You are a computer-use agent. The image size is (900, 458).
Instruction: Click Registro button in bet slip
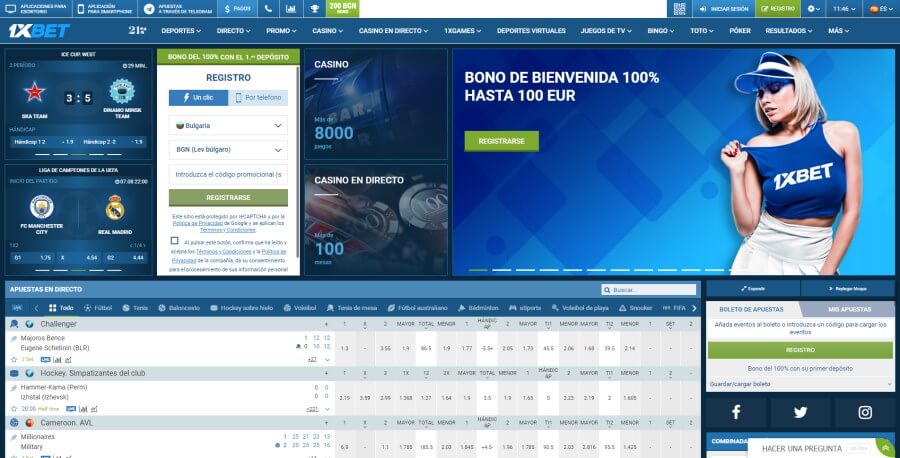click(800, 350)
